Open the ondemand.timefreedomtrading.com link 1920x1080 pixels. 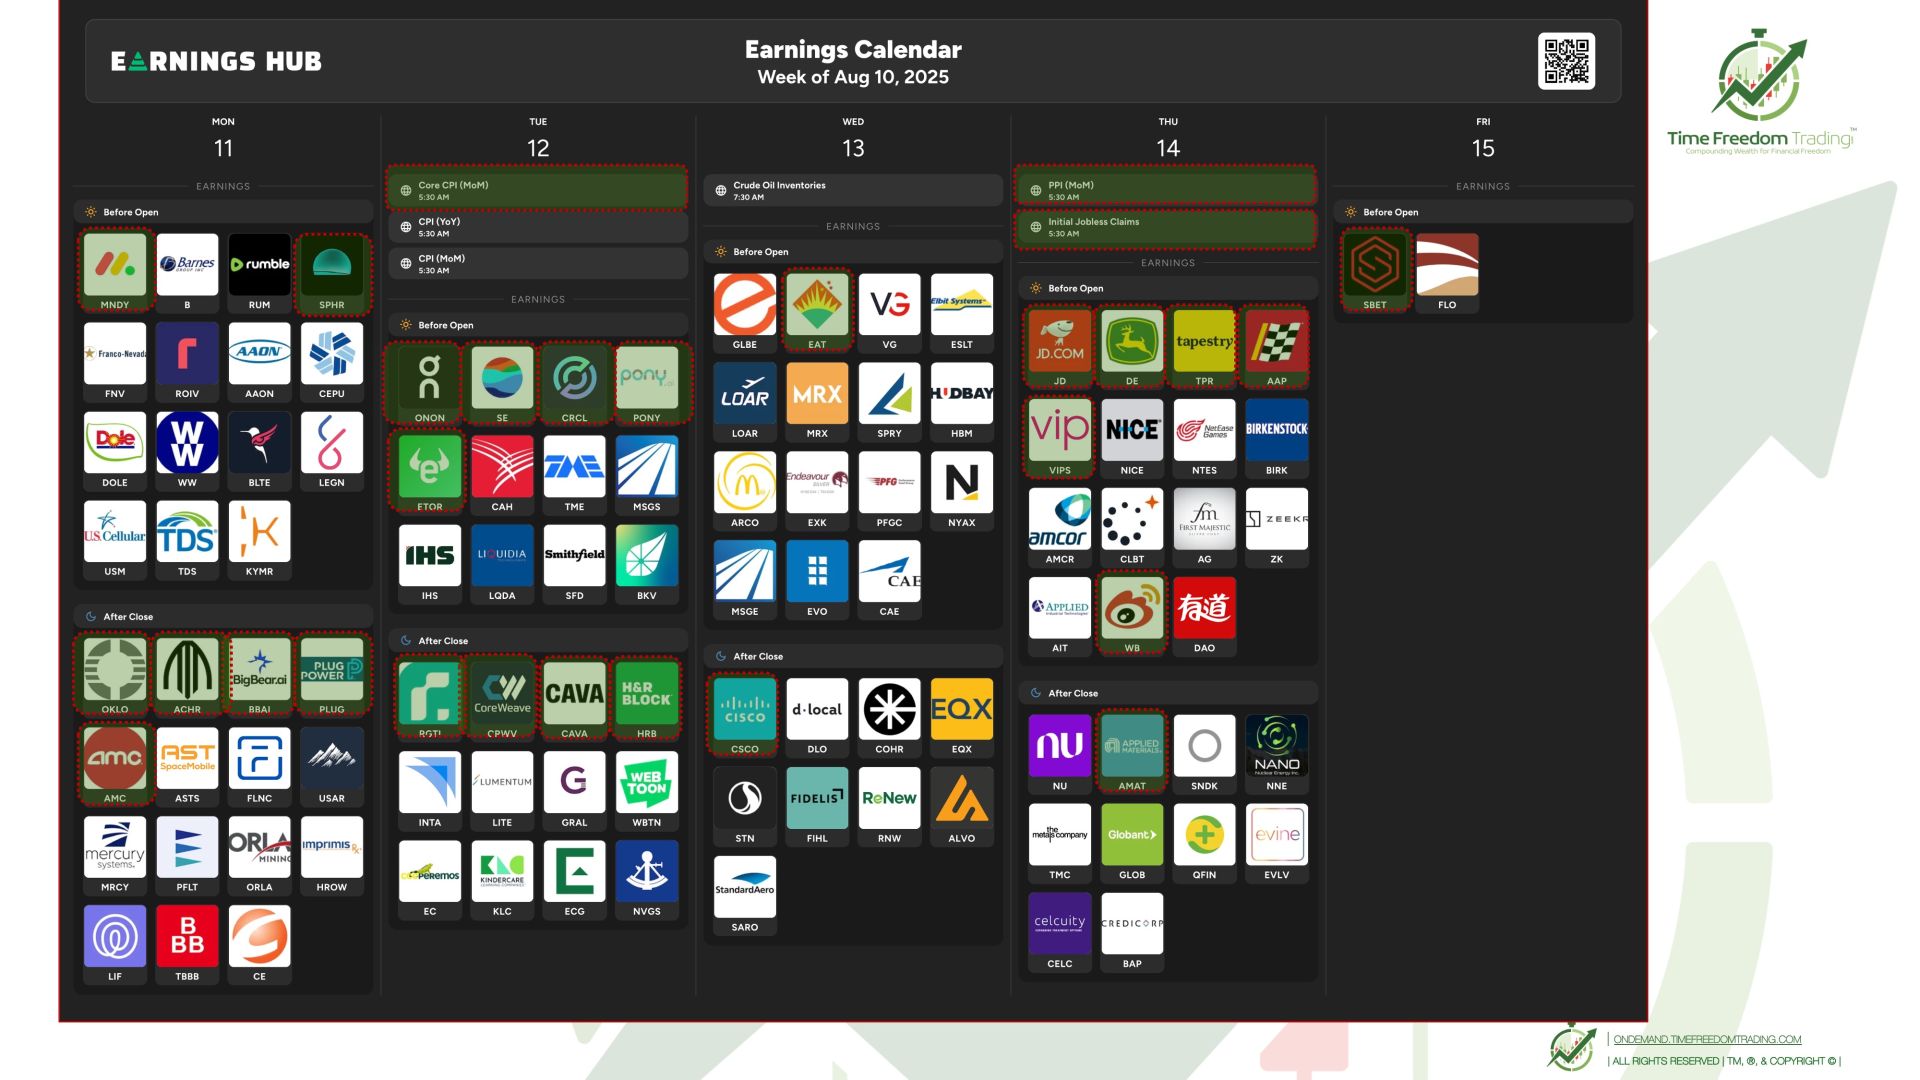[1707, 1040]
